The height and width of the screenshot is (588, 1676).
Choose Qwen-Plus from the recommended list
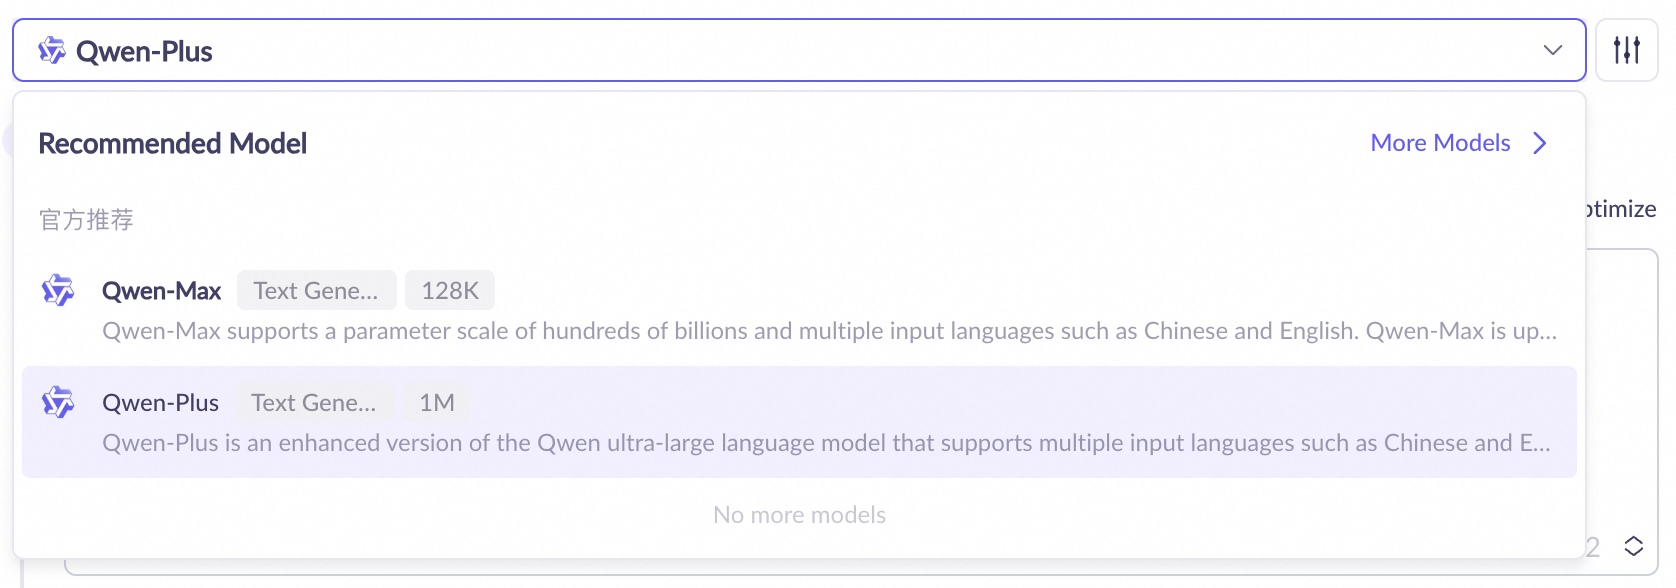[x=160, y=403]
